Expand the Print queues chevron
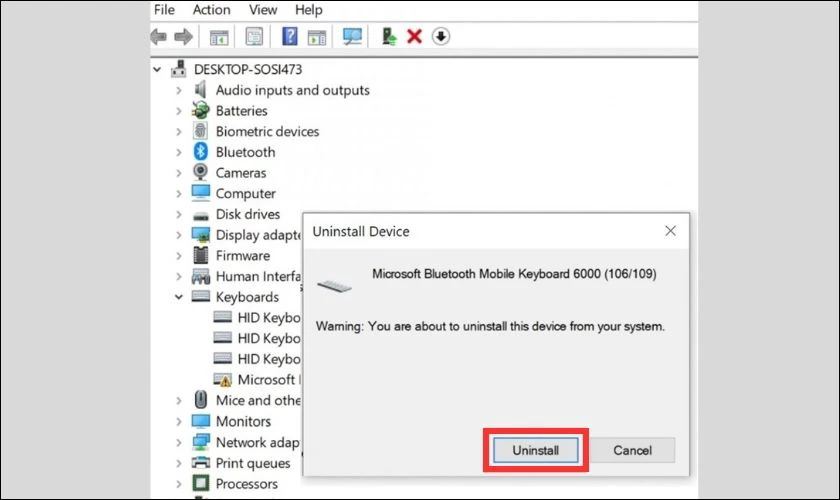840x500 pixels. tap(178, 463)
